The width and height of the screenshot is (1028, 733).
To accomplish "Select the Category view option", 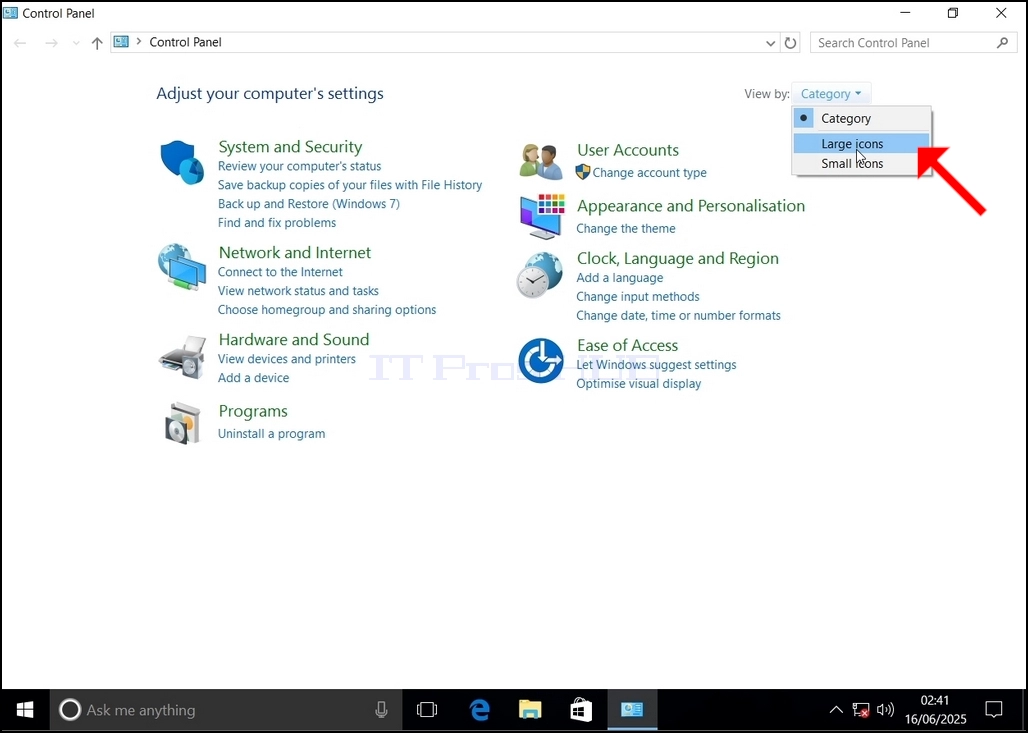I will pos(861,119).
